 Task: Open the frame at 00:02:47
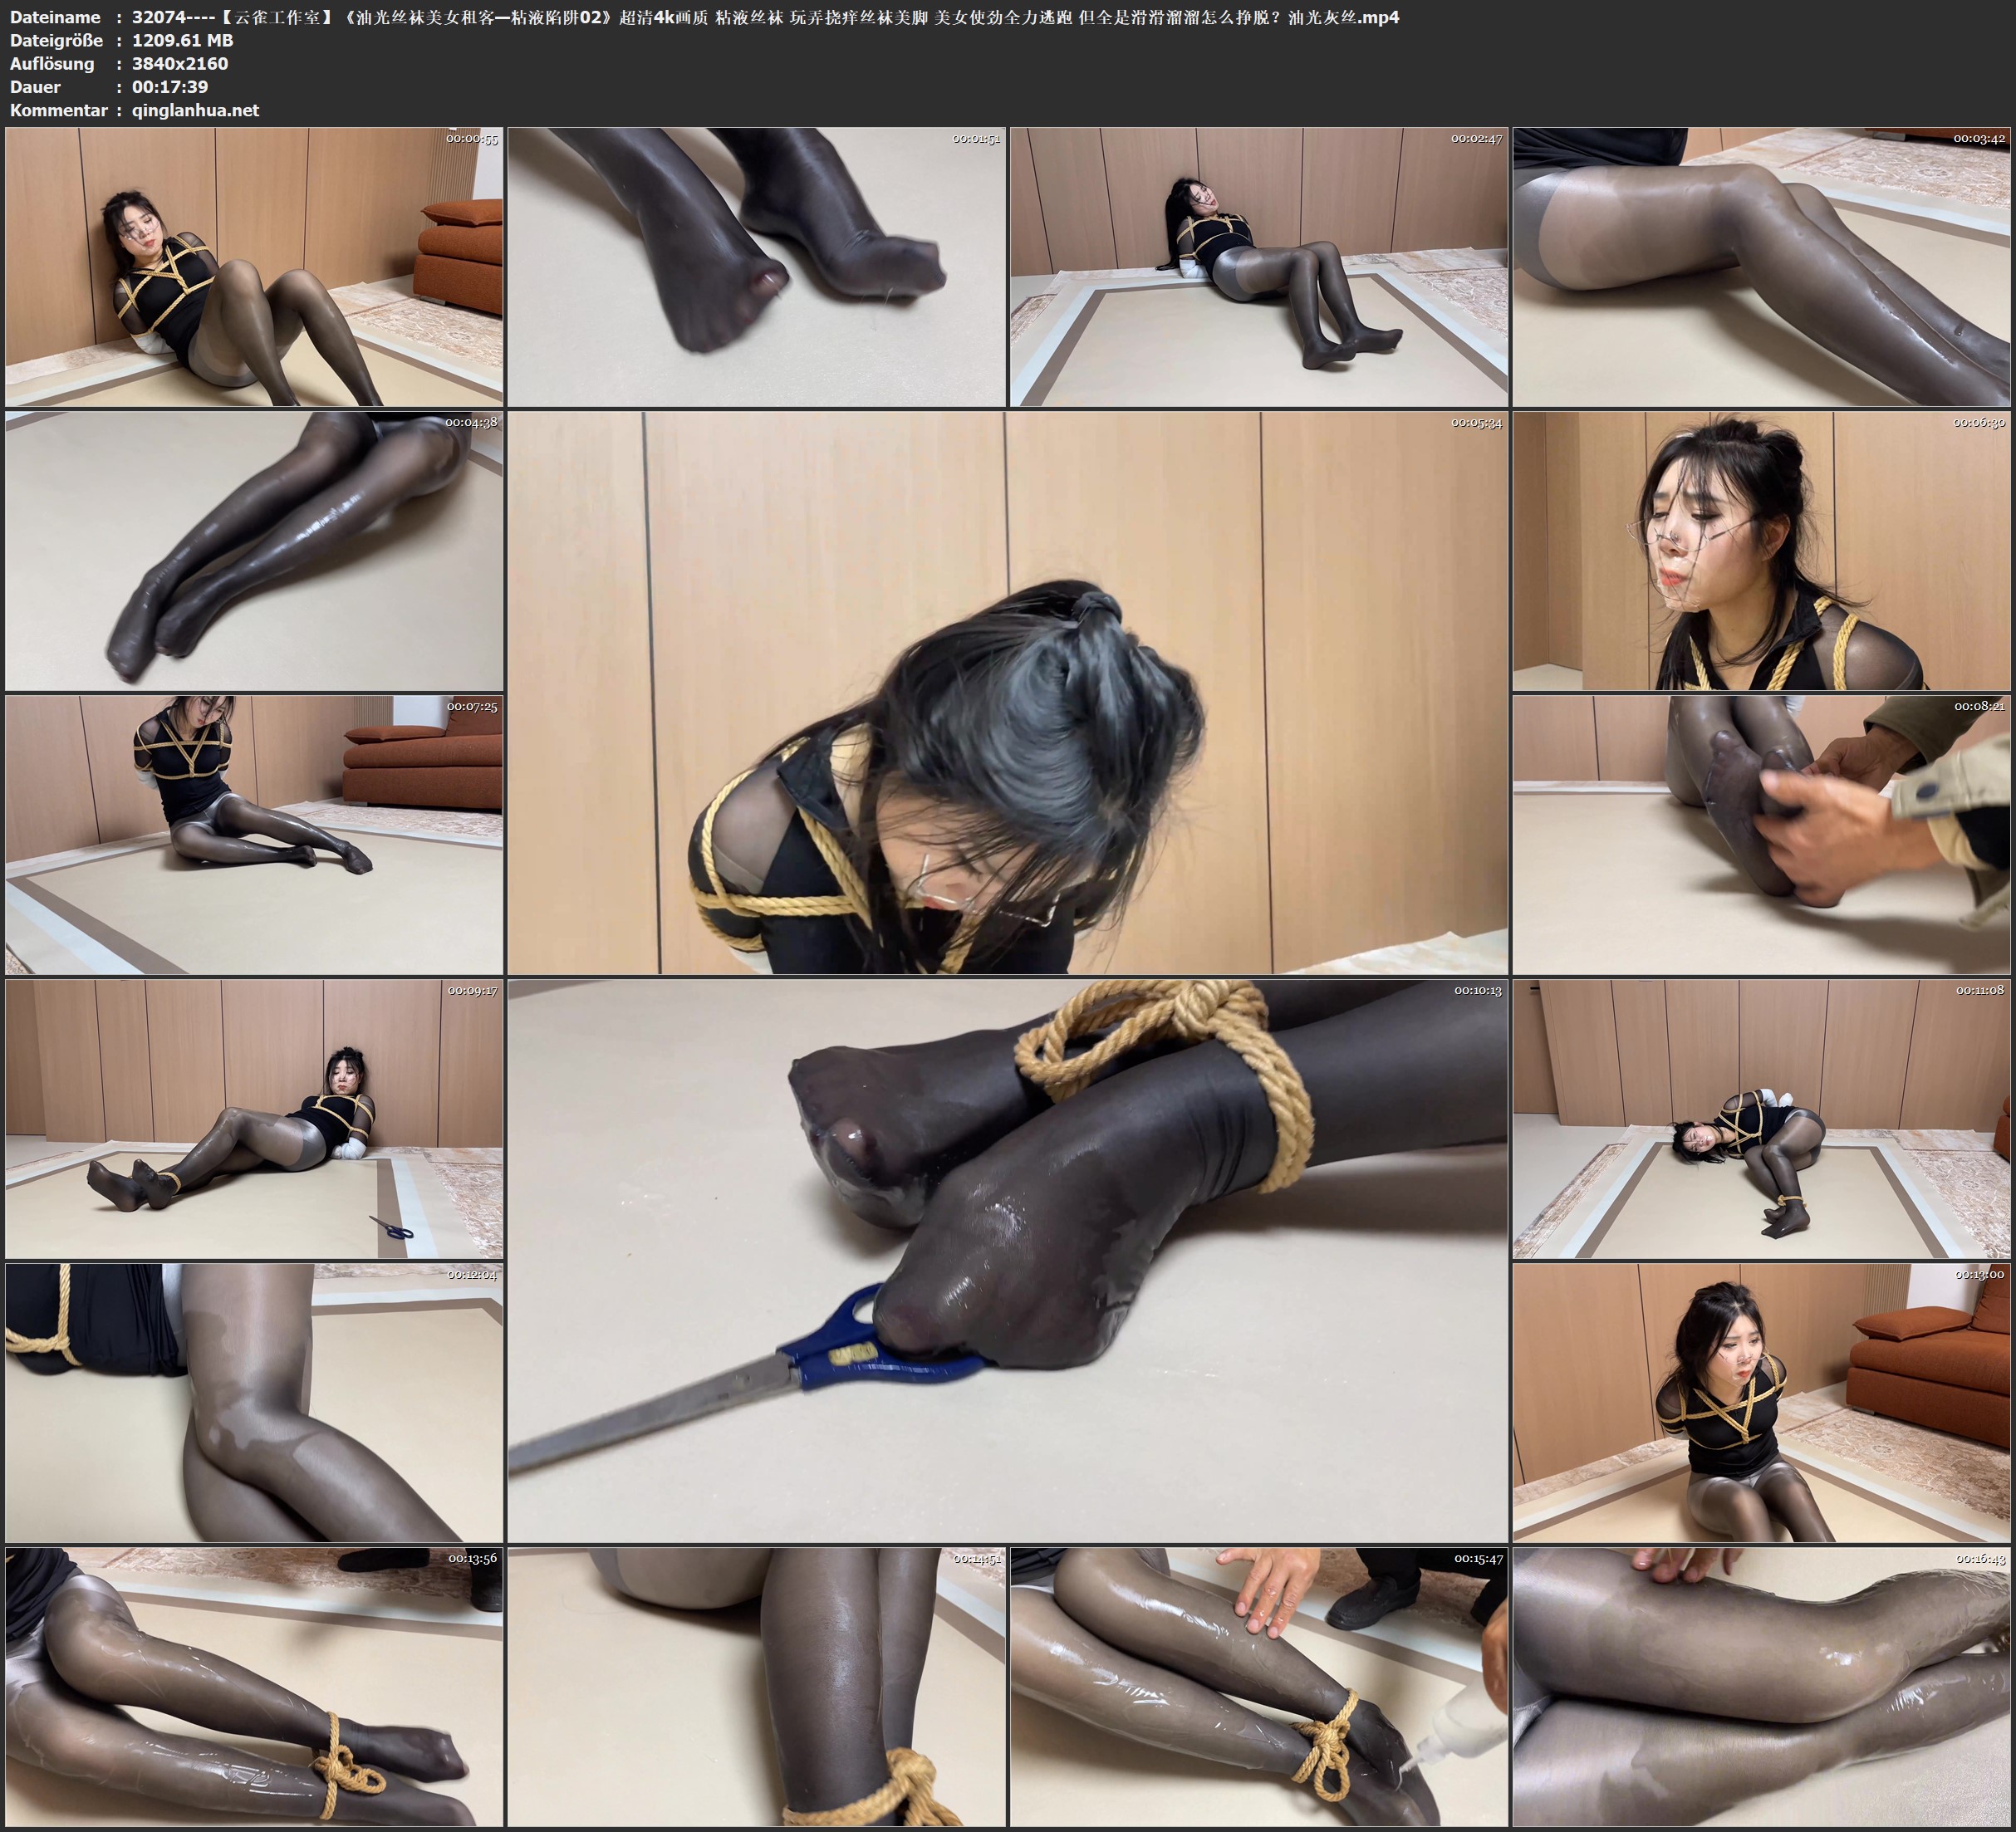[x=1259, y=267]
